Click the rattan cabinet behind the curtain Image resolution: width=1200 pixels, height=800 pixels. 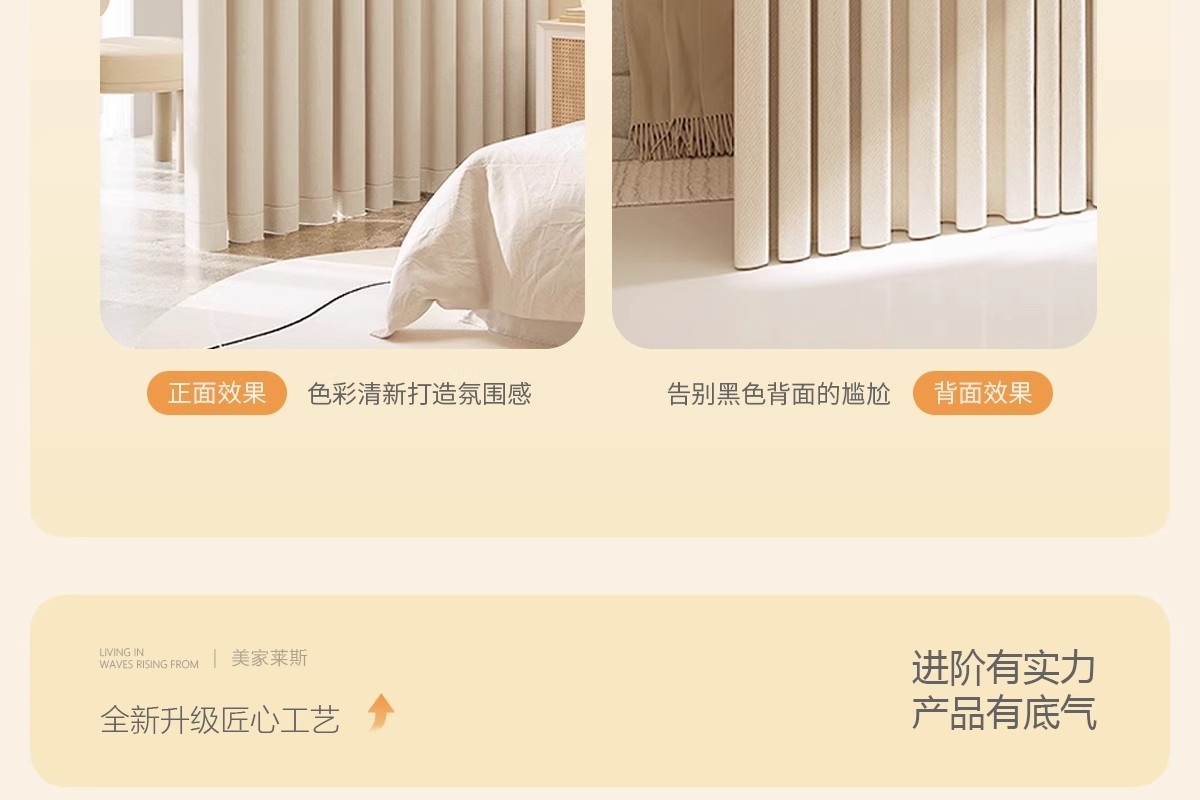(x=560, y=72)
